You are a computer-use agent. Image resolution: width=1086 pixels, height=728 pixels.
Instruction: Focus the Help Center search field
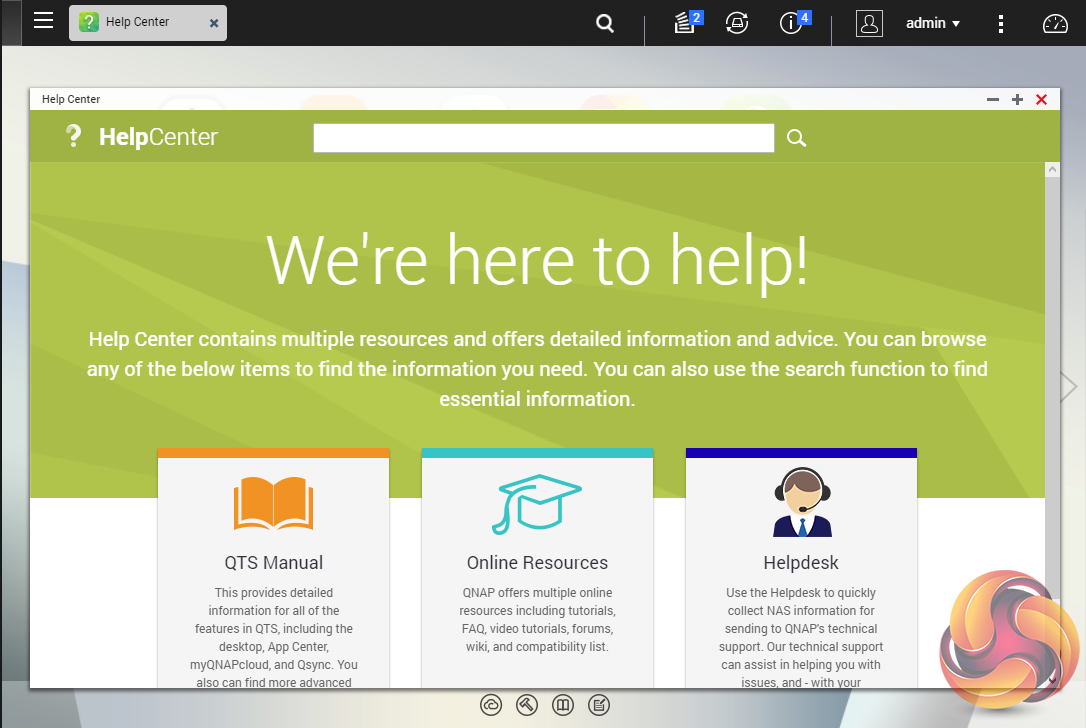(544, 138)
